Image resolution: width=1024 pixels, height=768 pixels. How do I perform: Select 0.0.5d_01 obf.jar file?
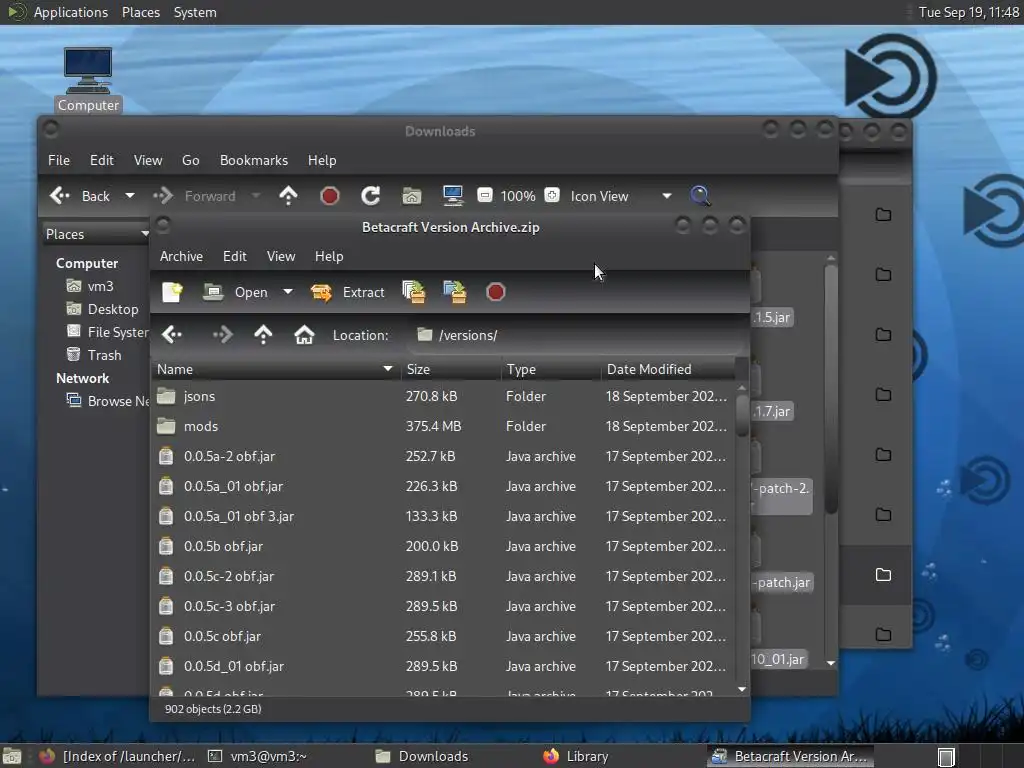(443, 667)
